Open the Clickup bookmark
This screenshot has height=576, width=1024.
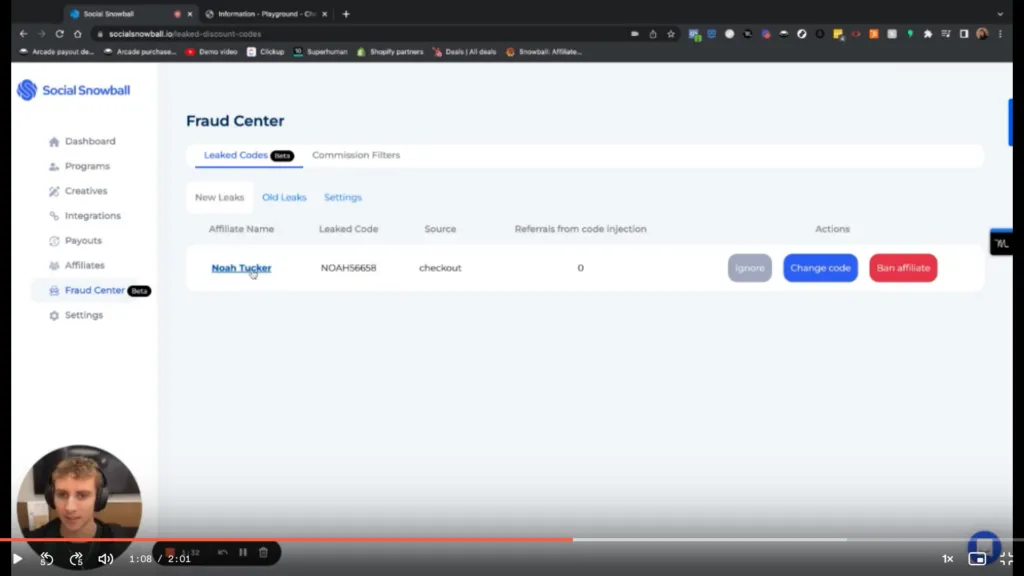coord(265,52)
